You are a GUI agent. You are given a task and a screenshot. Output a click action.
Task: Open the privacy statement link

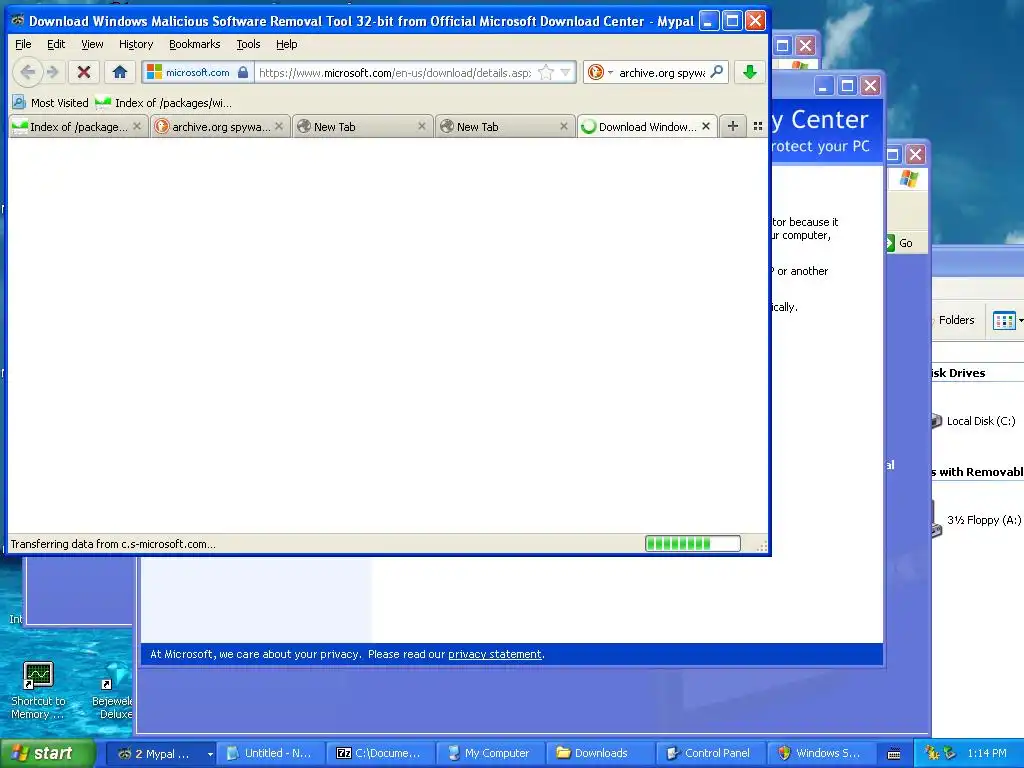(494, 654)
